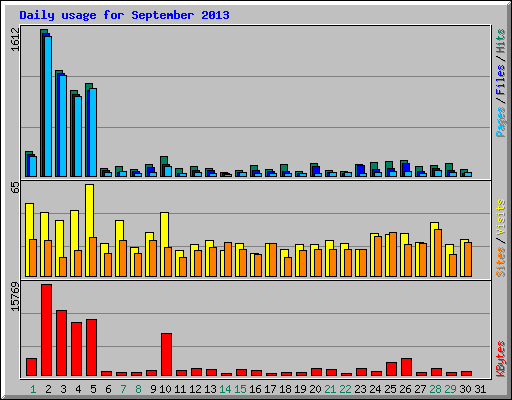Click the day 2 axis label
The image size is (512, 400).
[x=48, y=389]
